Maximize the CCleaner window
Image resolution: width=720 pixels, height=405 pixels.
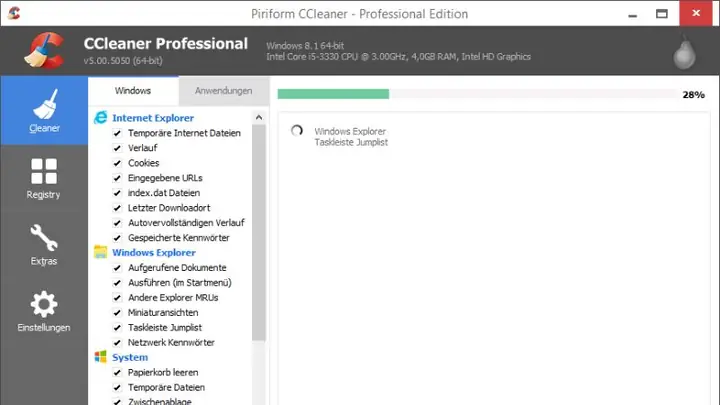pos(662,14)
